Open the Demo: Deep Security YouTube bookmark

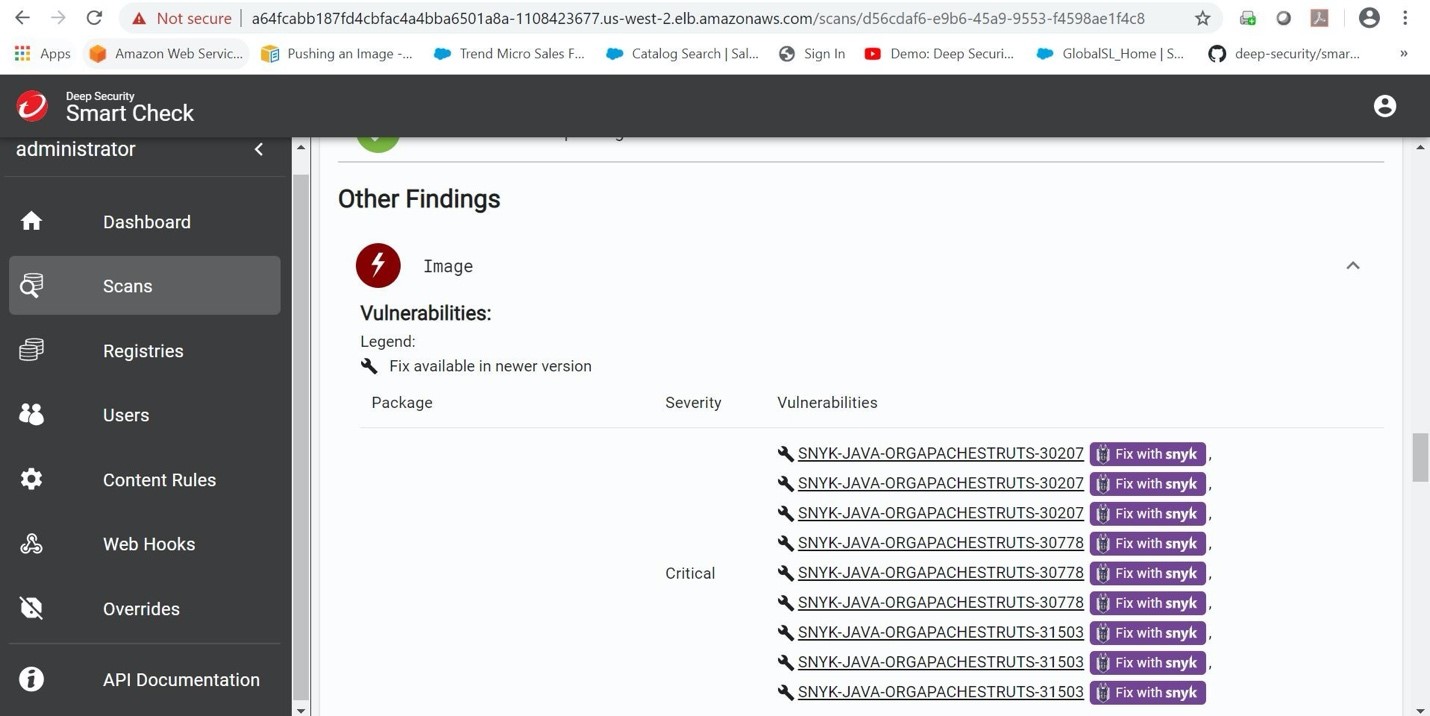[939, 54]
